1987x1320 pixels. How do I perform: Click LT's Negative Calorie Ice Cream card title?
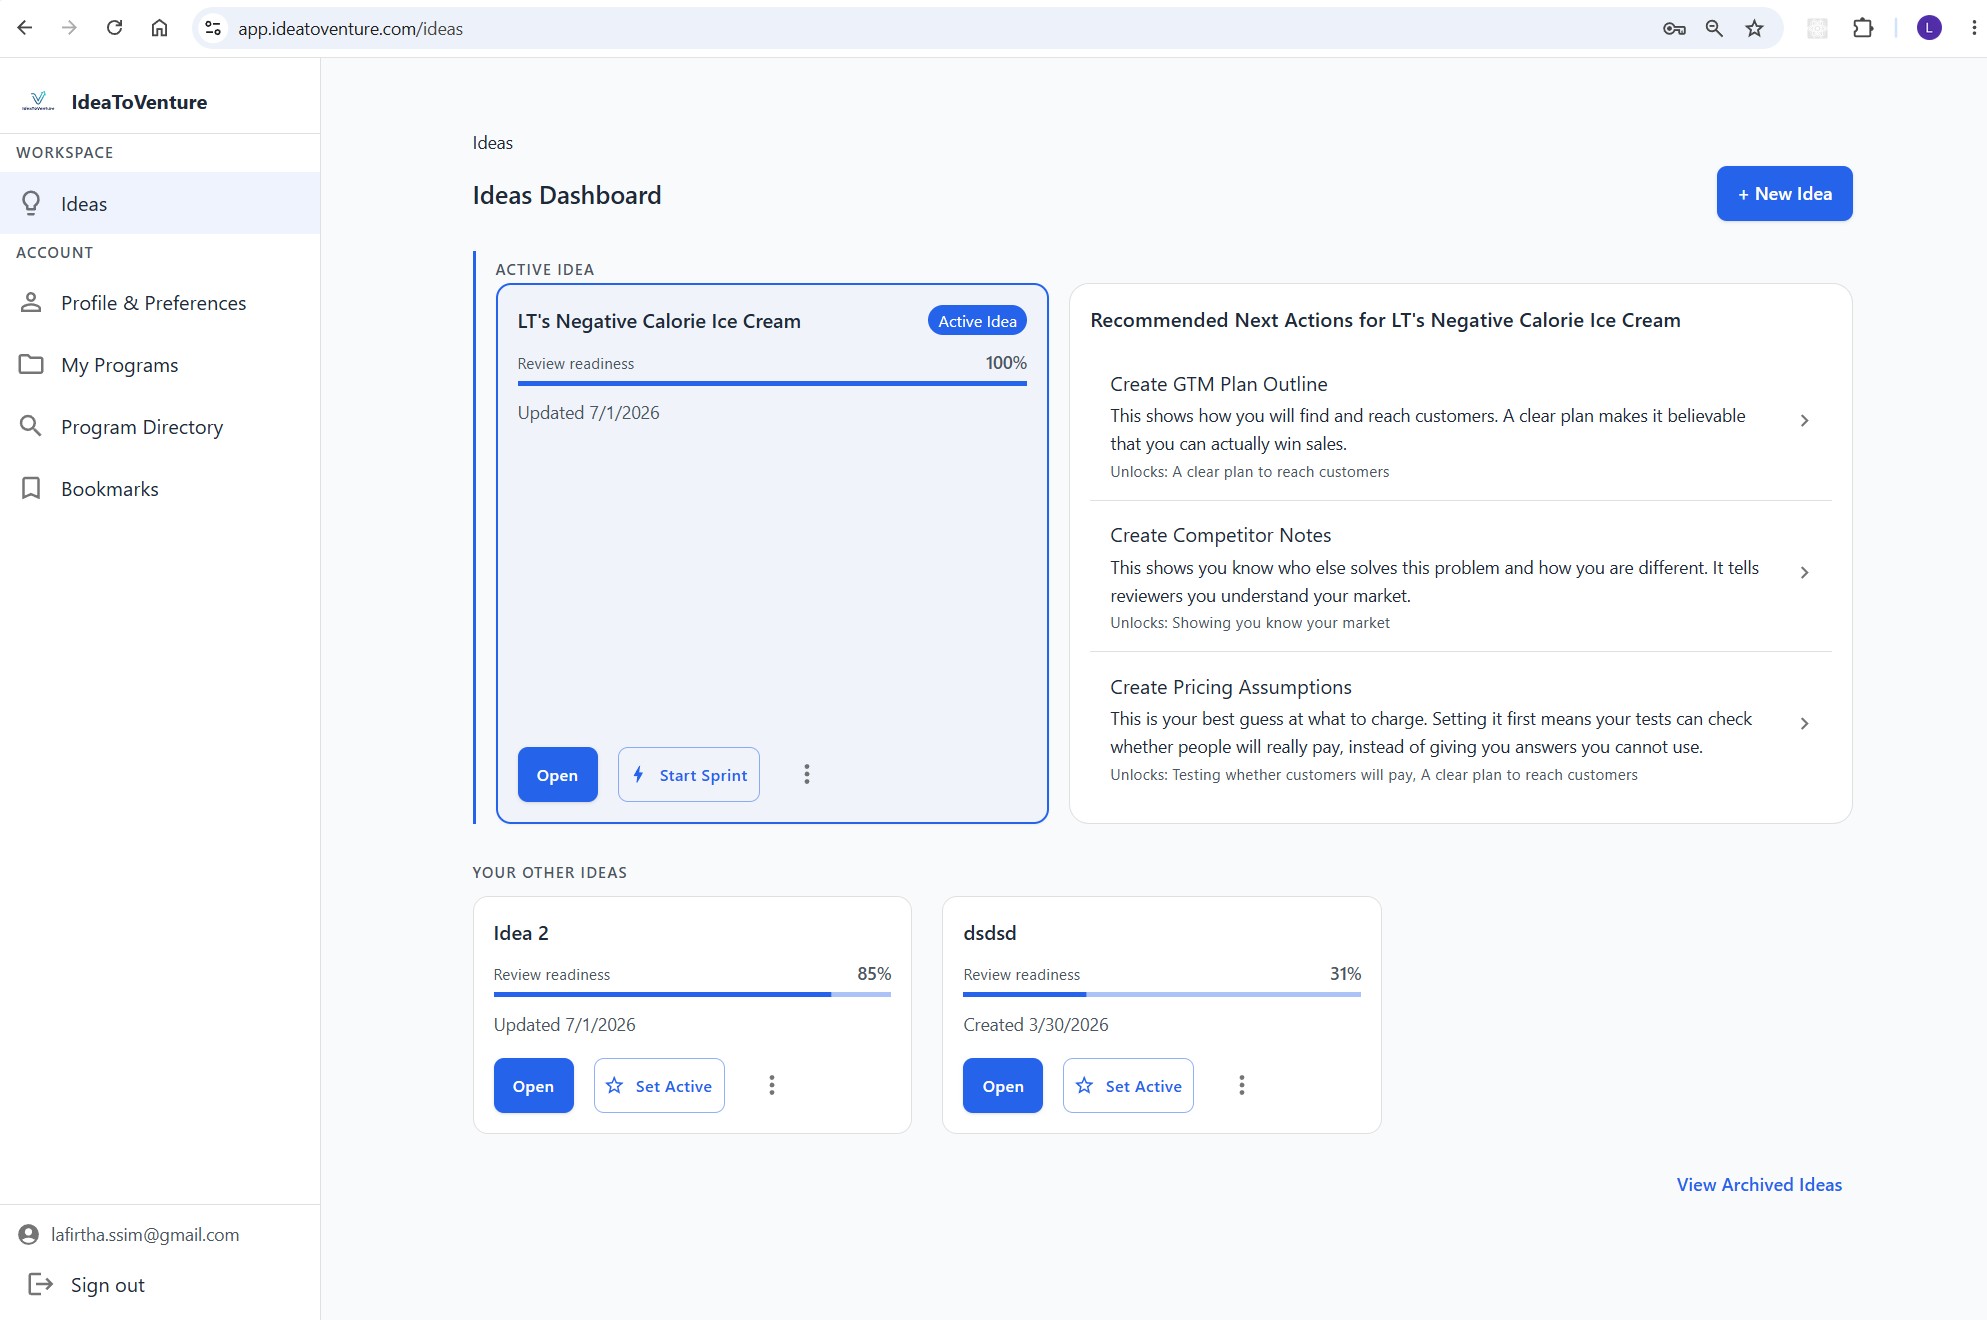tap(659, 321)
